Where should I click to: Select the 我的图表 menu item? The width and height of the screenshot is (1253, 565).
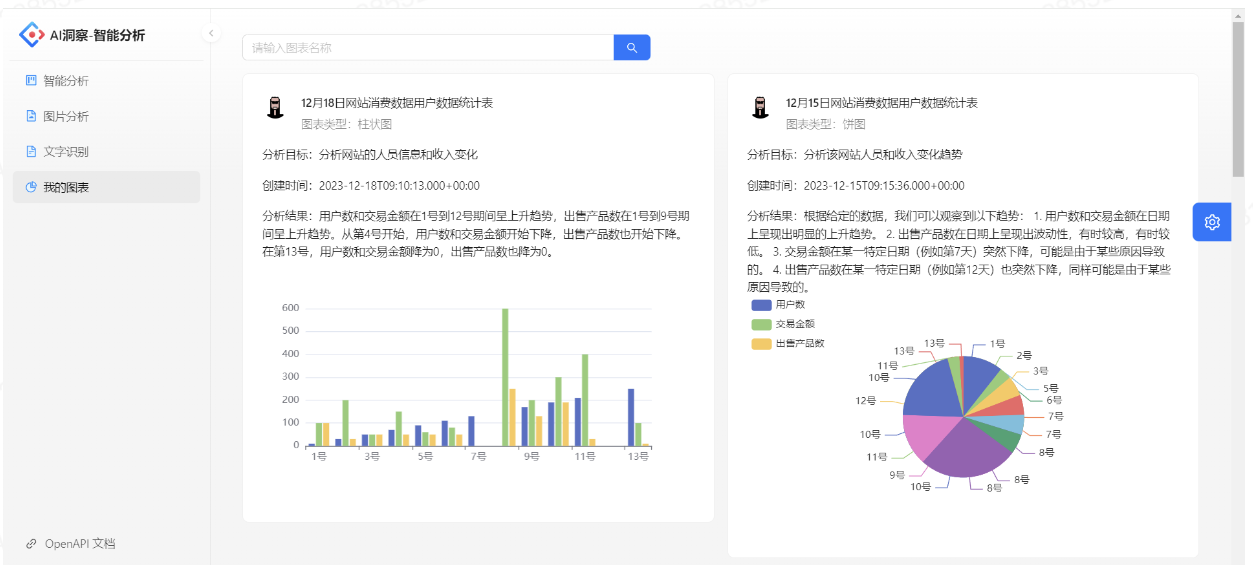pos(106,187)
